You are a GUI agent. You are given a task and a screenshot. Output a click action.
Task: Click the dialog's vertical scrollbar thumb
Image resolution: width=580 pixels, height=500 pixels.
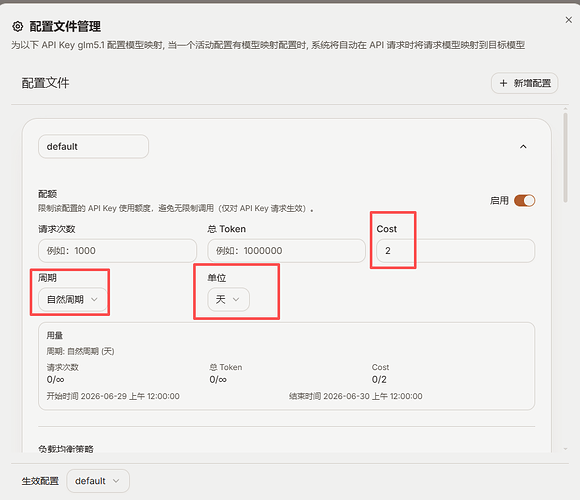pos(565,158)
